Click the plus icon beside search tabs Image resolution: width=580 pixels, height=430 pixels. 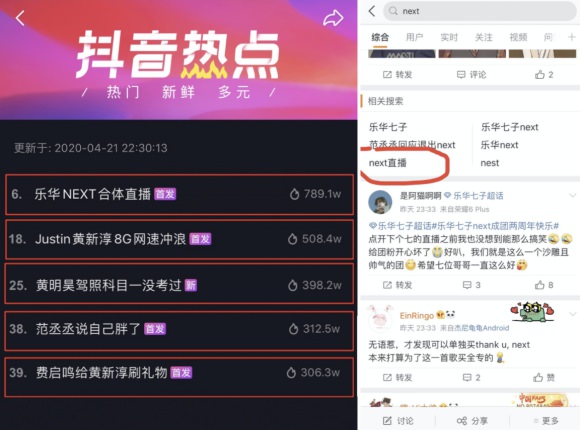point(571,37)
